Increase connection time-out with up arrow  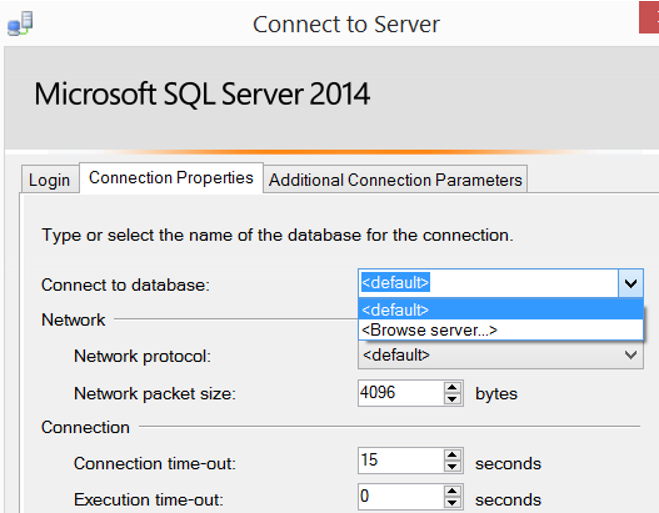pos(453,455)
